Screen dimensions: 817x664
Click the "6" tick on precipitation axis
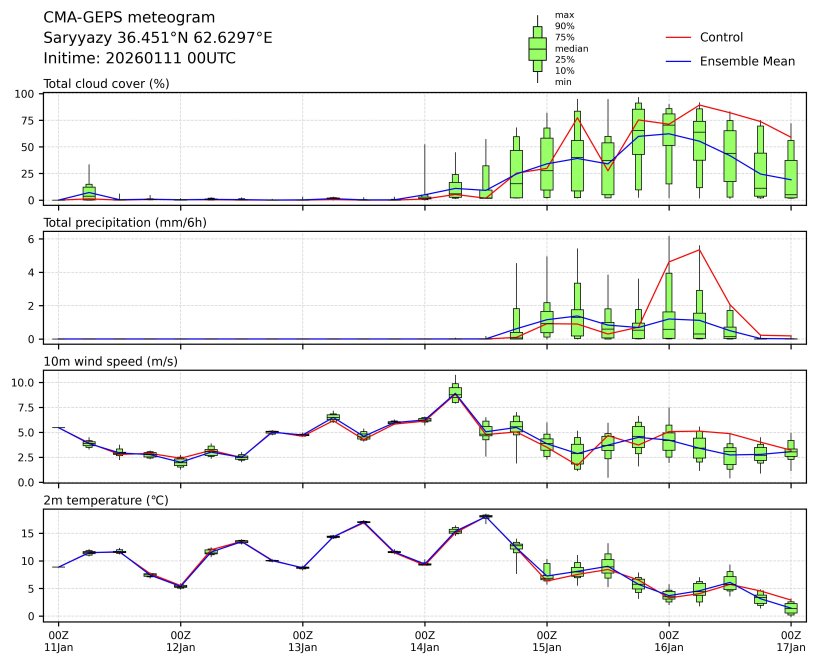(x=31, y=239)
